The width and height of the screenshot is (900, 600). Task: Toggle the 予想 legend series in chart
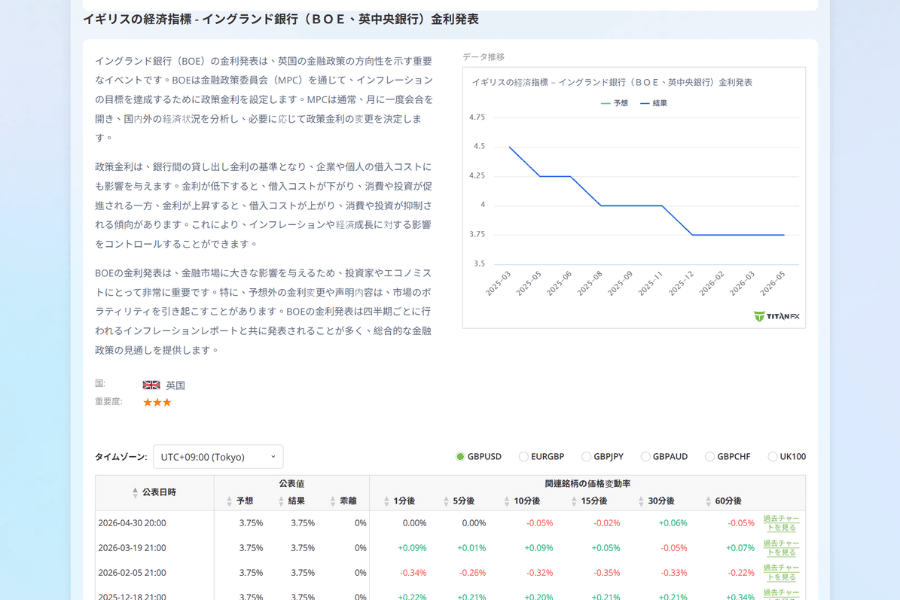(614, 103)
